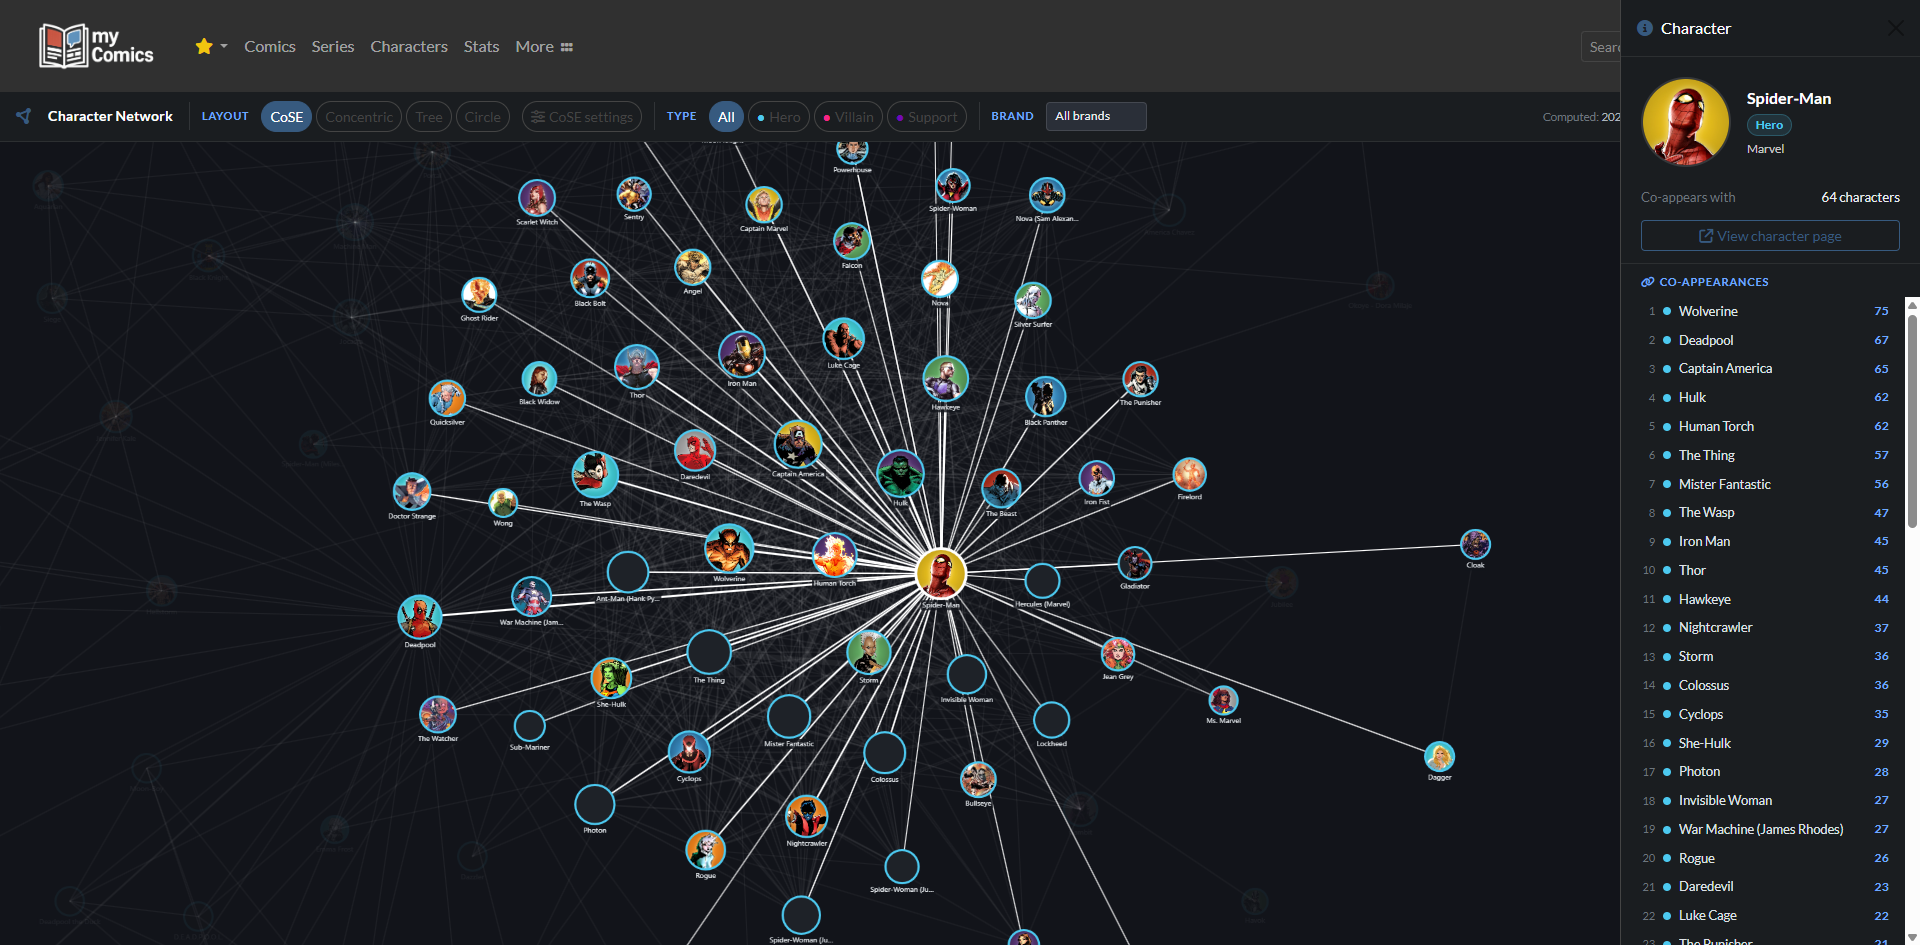Open the Comics menu
Viewport: 1920px width, 945px height.
(270, 46)
